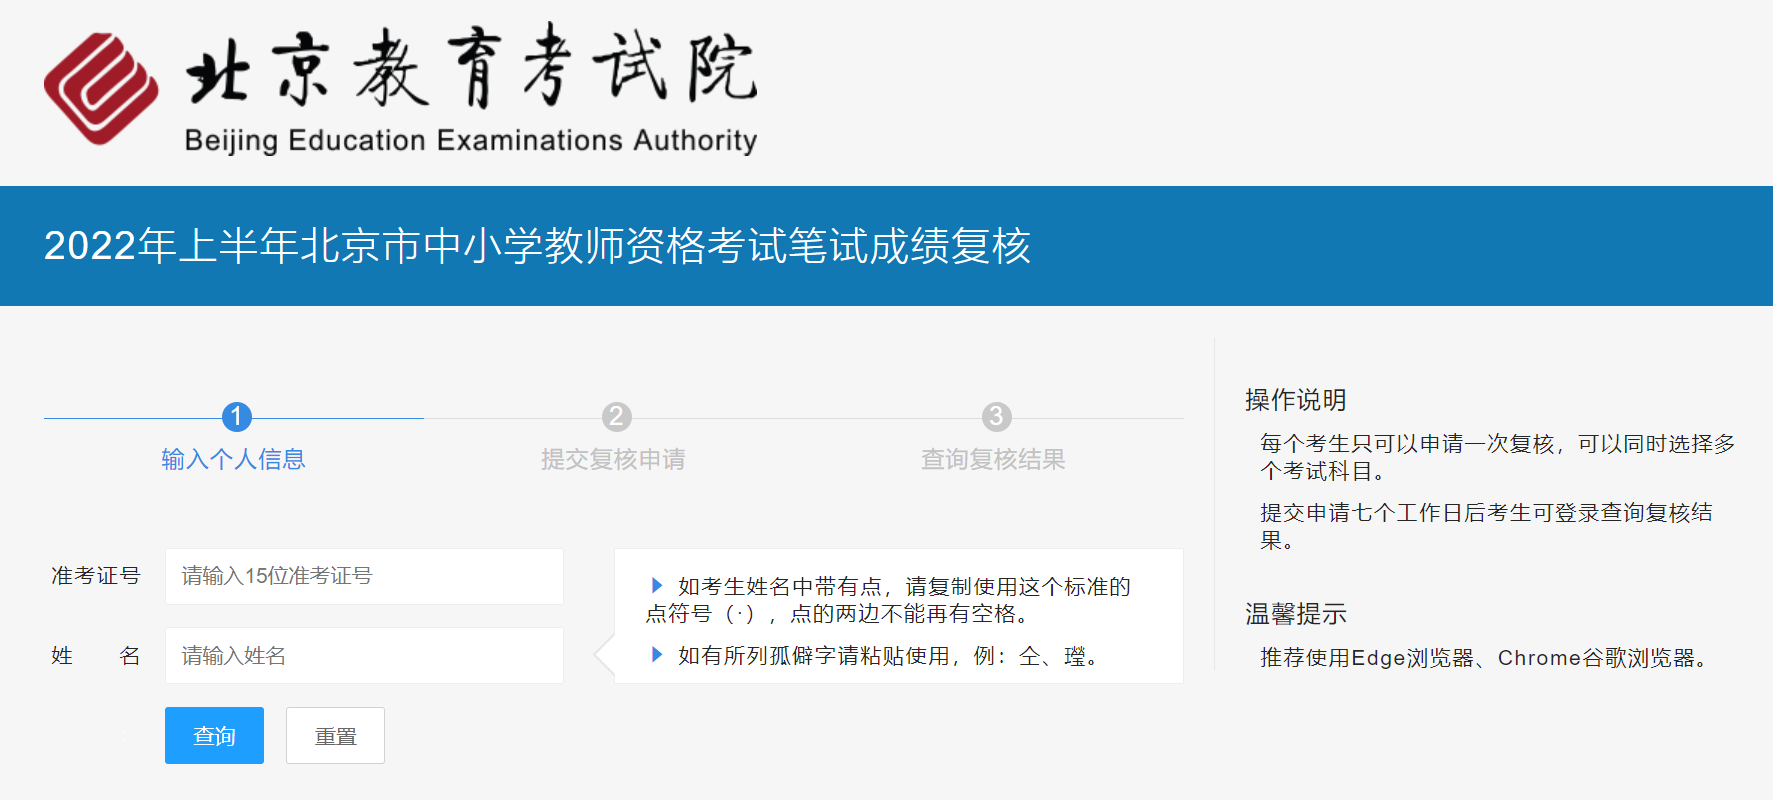Click the red Beijing Education Examinations Authority logo
This screenshot has height=800, width=1773.
pyautogui.click(x=101, y=88)
